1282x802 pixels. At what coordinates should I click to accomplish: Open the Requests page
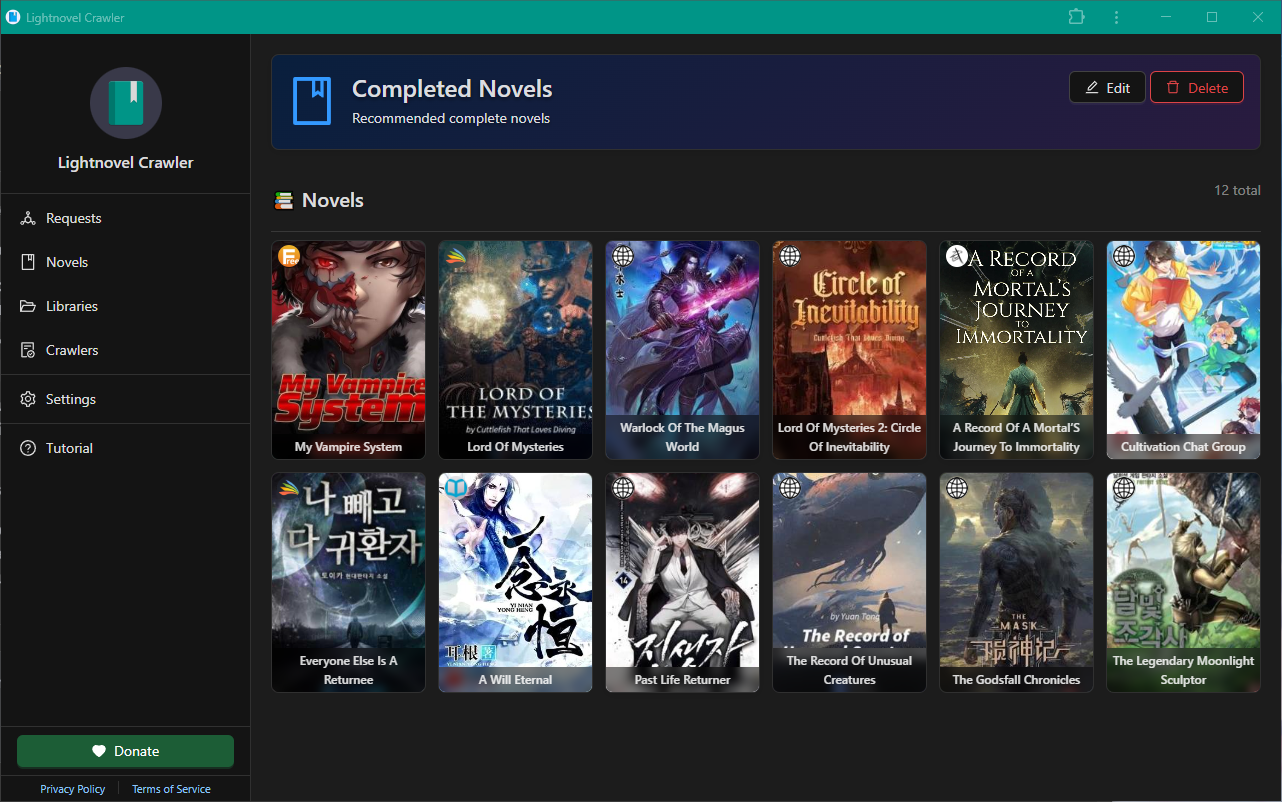pyautogui.click(x=126, y=218)
